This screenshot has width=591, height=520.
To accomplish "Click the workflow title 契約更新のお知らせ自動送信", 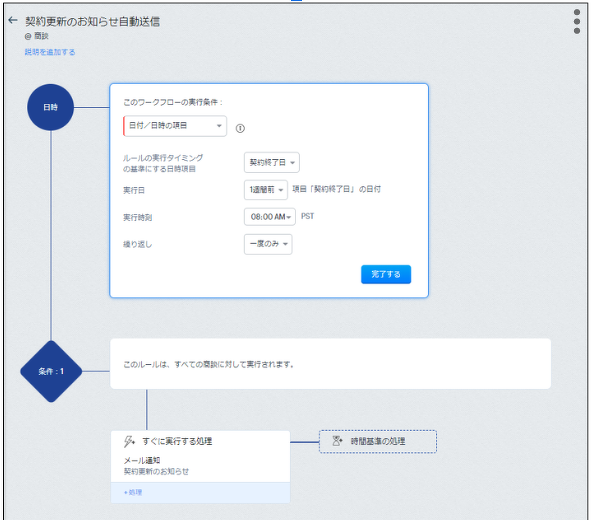I will tap(92, 21).
